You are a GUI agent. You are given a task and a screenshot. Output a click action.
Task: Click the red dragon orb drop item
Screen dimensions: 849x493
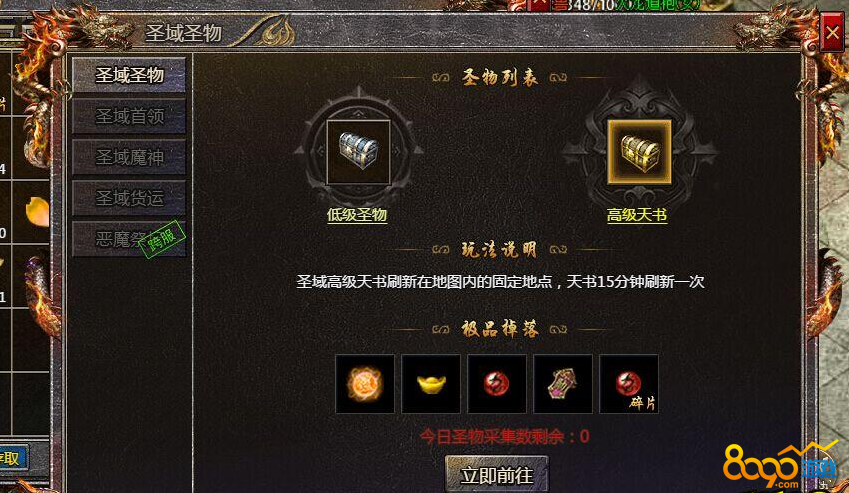click(x=497, y=384)
